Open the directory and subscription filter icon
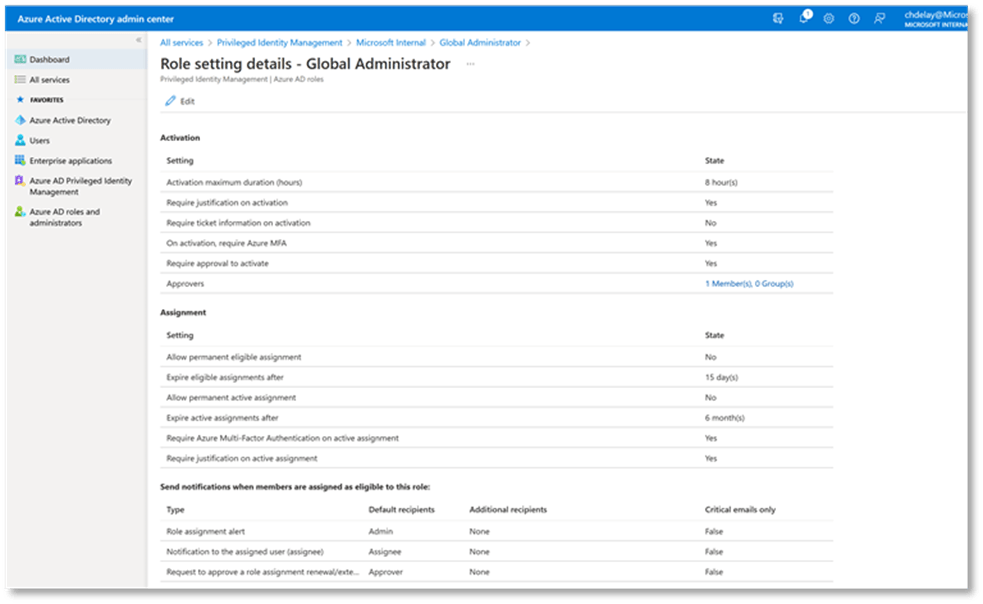This screenshot has width=983, height=604. click(x=779, y=18)
